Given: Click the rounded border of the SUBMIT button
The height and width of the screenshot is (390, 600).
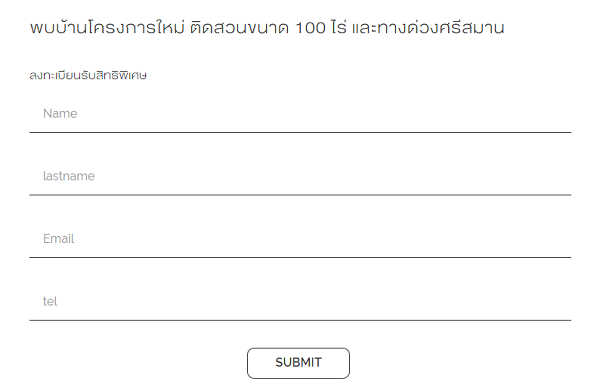Looking at the screenshot, I should 298,348.
